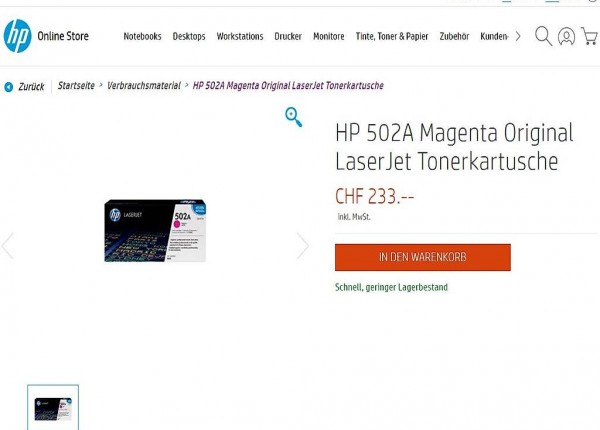
Task: Open the Drucker menu
Action: (288, 36)
